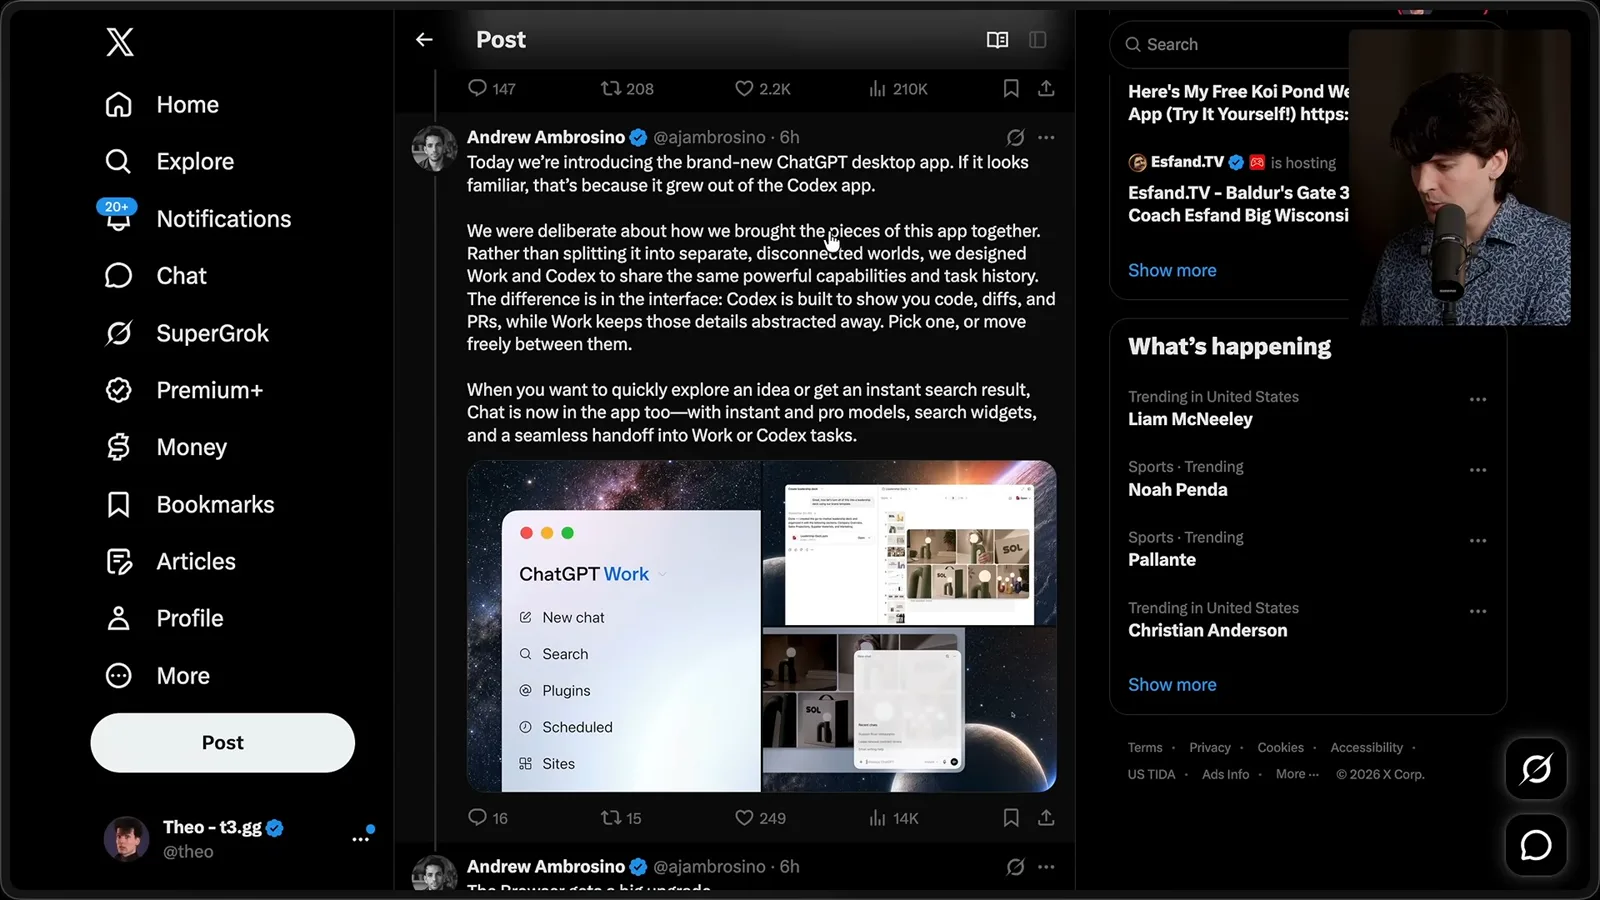Open account switcher menu for Theo - t3.gg

pos(360,839)
